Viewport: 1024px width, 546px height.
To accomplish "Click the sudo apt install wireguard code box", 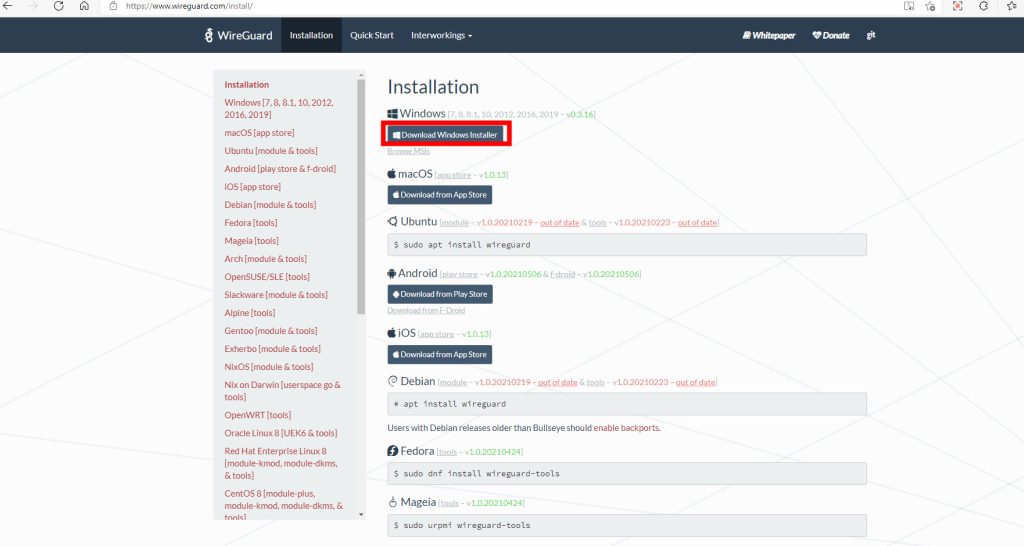I will (627, 245).
